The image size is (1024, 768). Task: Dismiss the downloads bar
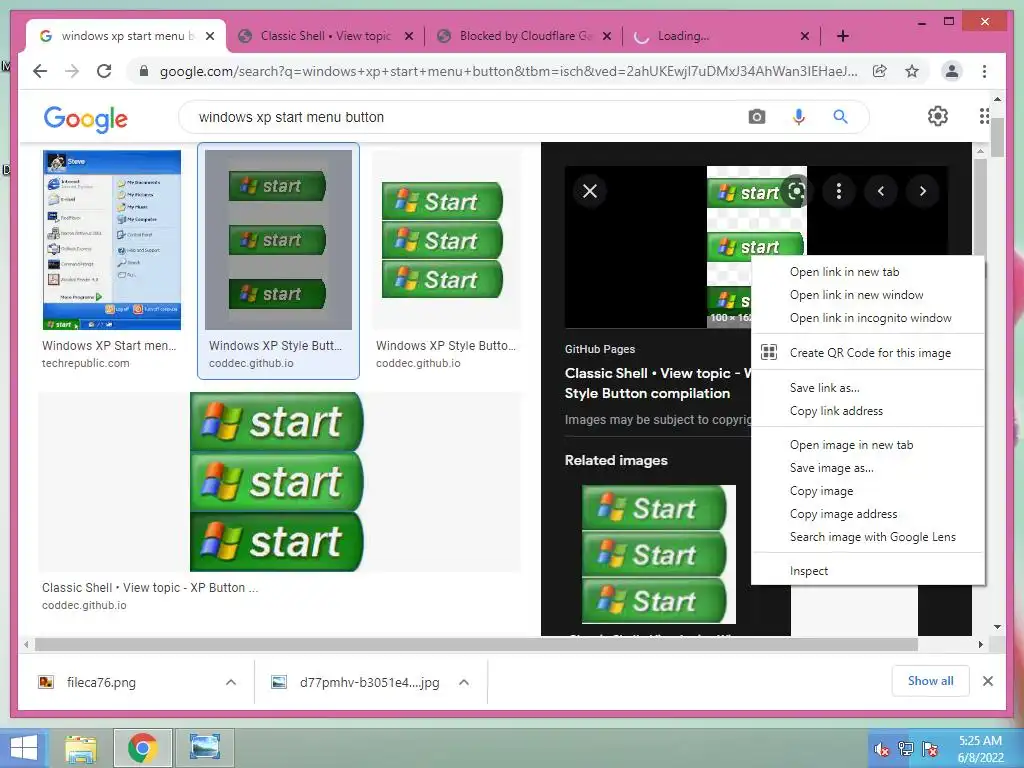[x=987, y=681]
